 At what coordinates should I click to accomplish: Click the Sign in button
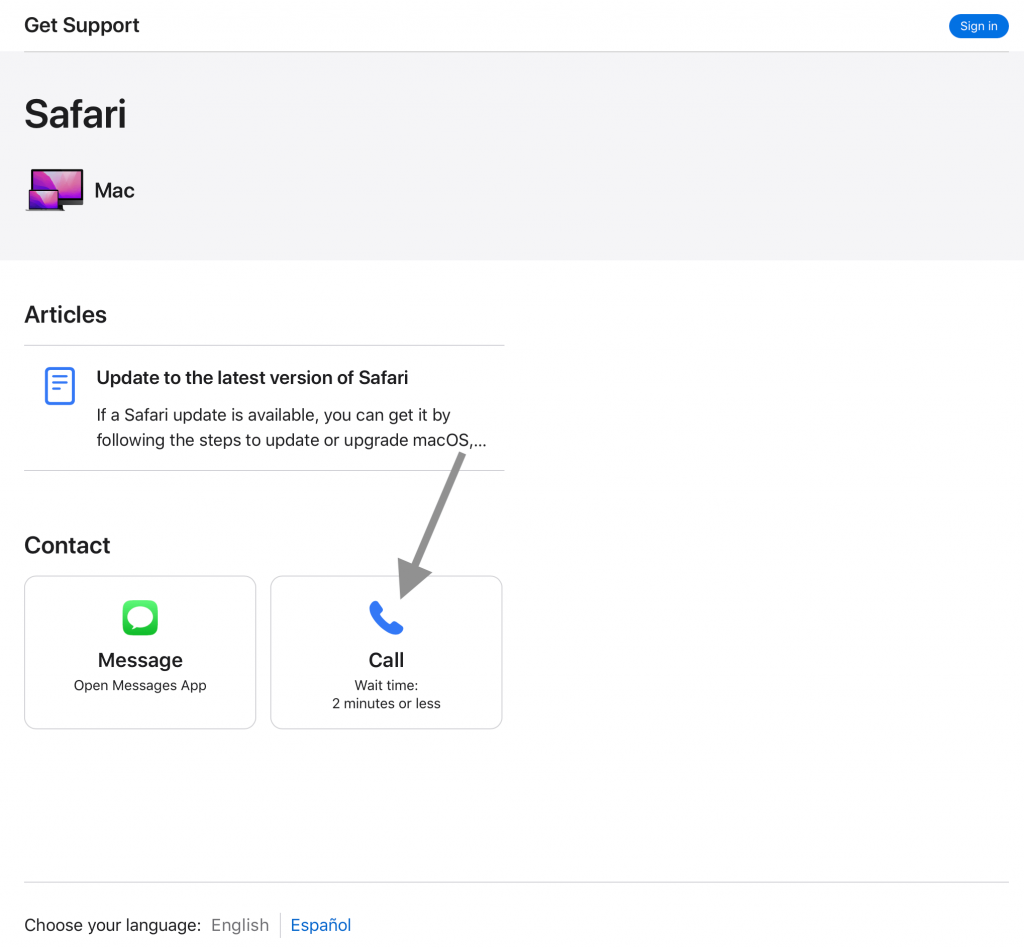coord(978,26)
